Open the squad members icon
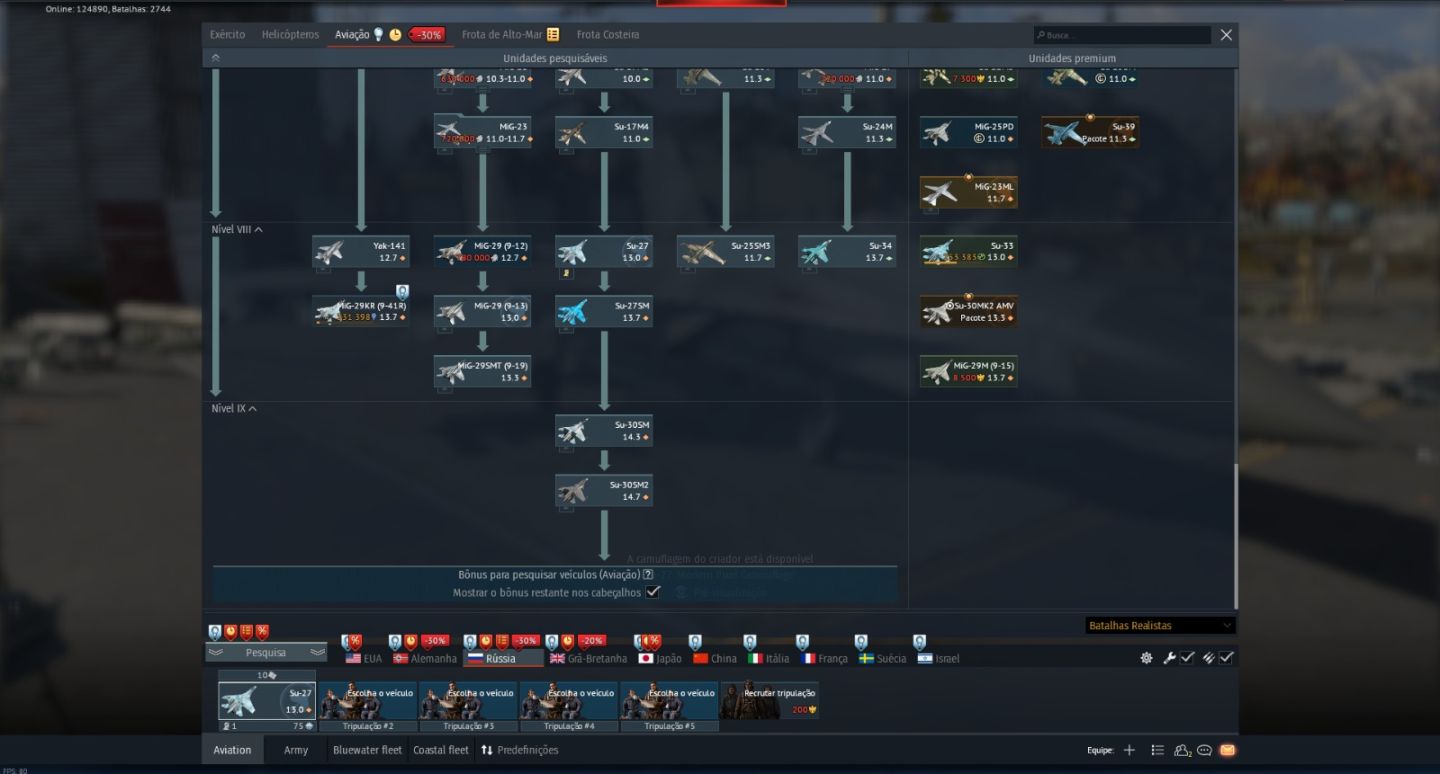 pyautogui.click(x=1183, y=750)
